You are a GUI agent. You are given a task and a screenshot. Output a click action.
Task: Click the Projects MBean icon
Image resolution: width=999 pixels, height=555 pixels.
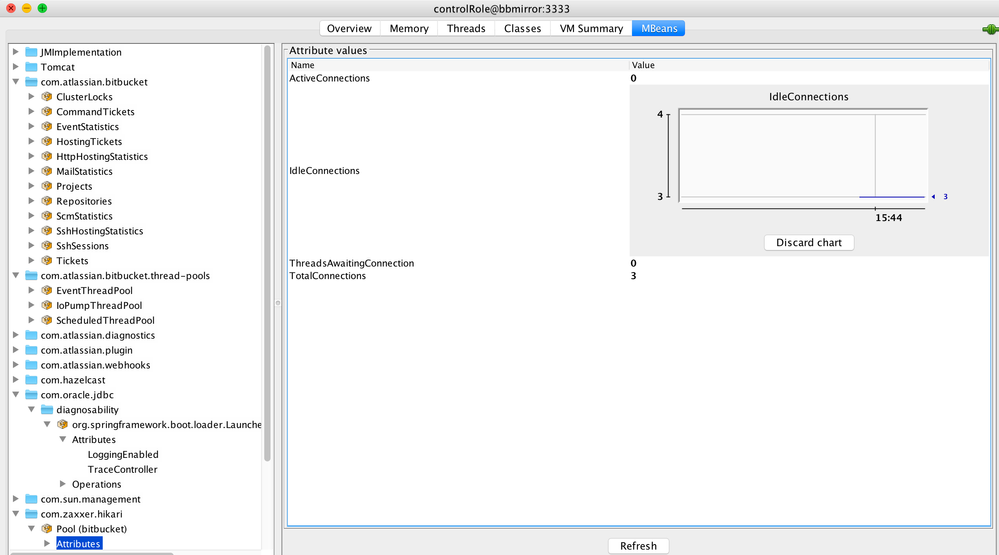[47, 186]
